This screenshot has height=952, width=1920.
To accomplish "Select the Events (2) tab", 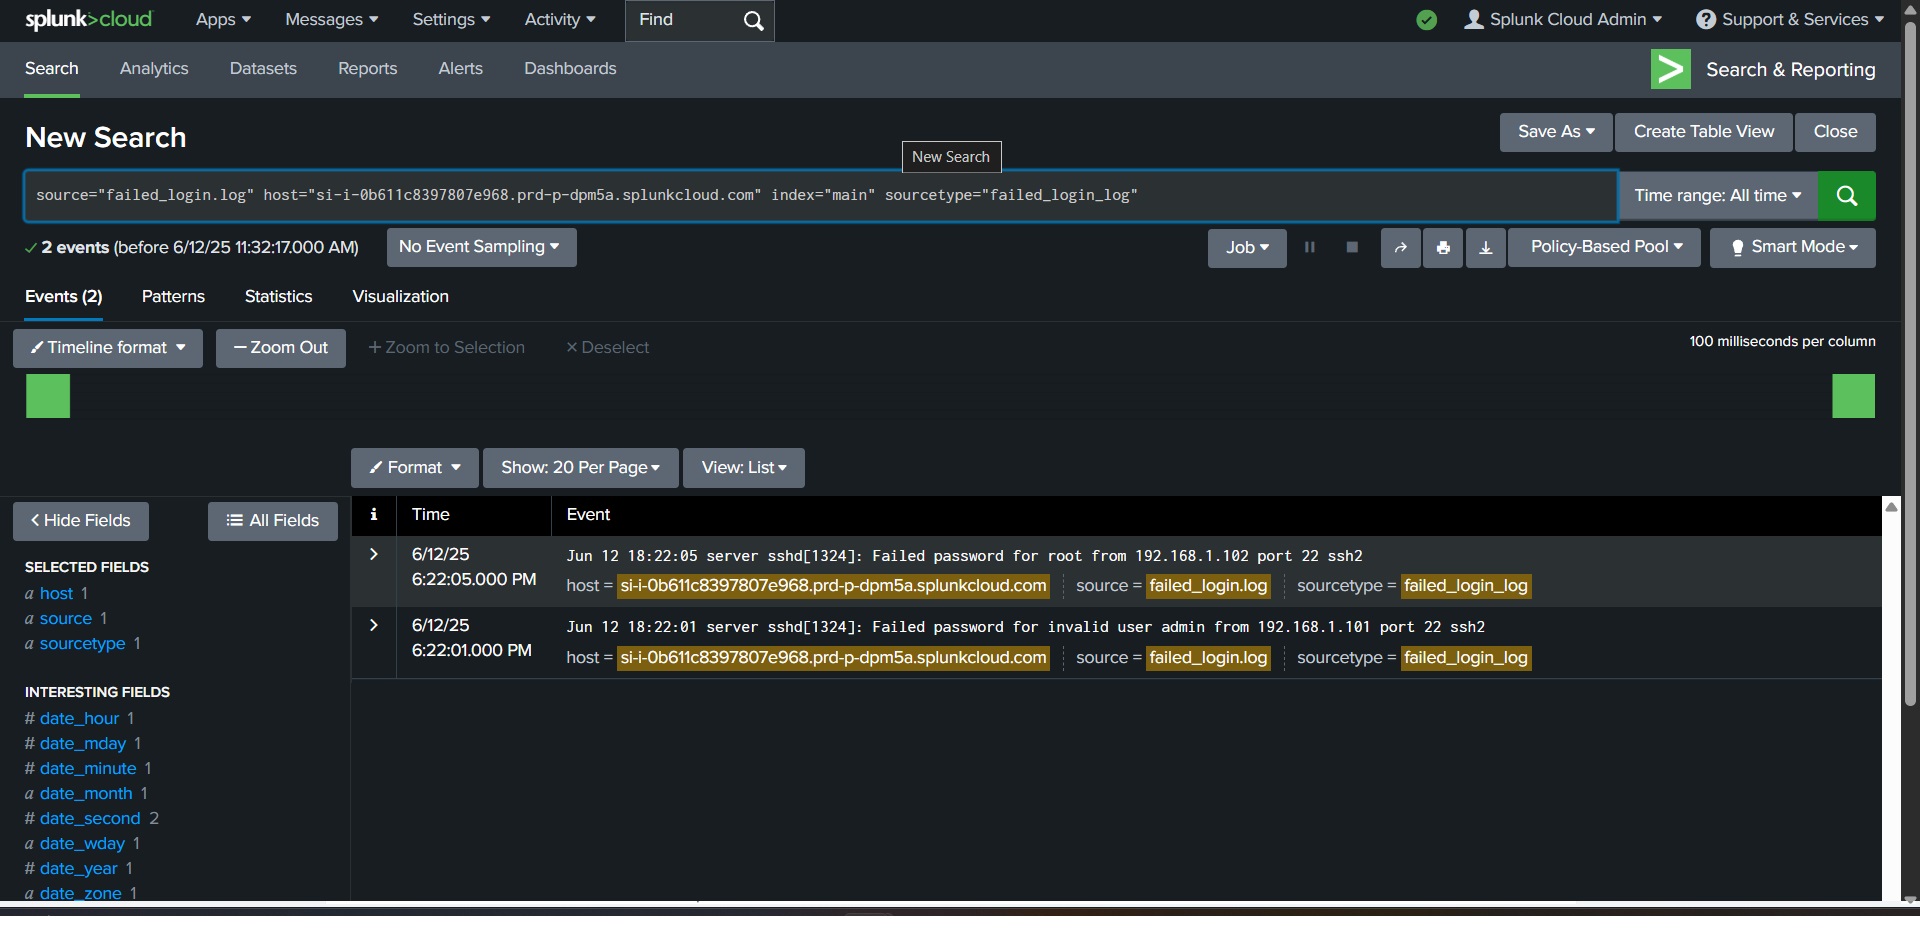I will coord(64,297).
